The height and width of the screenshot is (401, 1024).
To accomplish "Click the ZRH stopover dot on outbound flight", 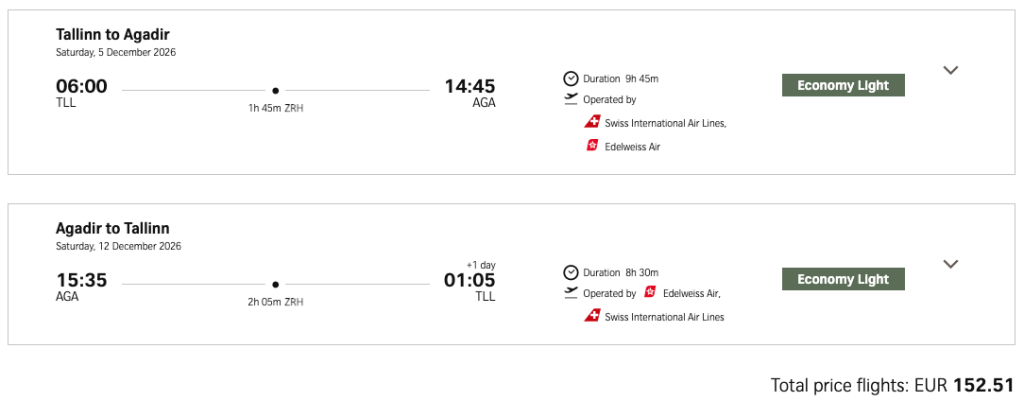I will click(276, 90).
